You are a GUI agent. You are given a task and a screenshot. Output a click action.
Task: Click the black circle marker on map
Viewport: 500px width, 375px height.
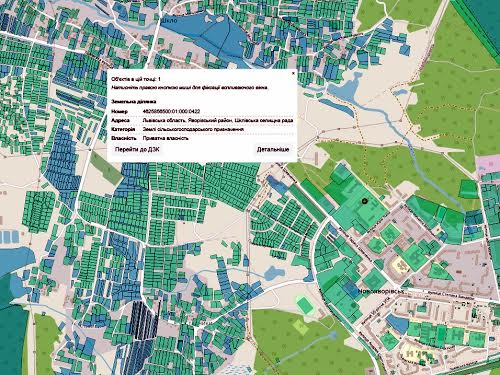[x=364, y=201]
